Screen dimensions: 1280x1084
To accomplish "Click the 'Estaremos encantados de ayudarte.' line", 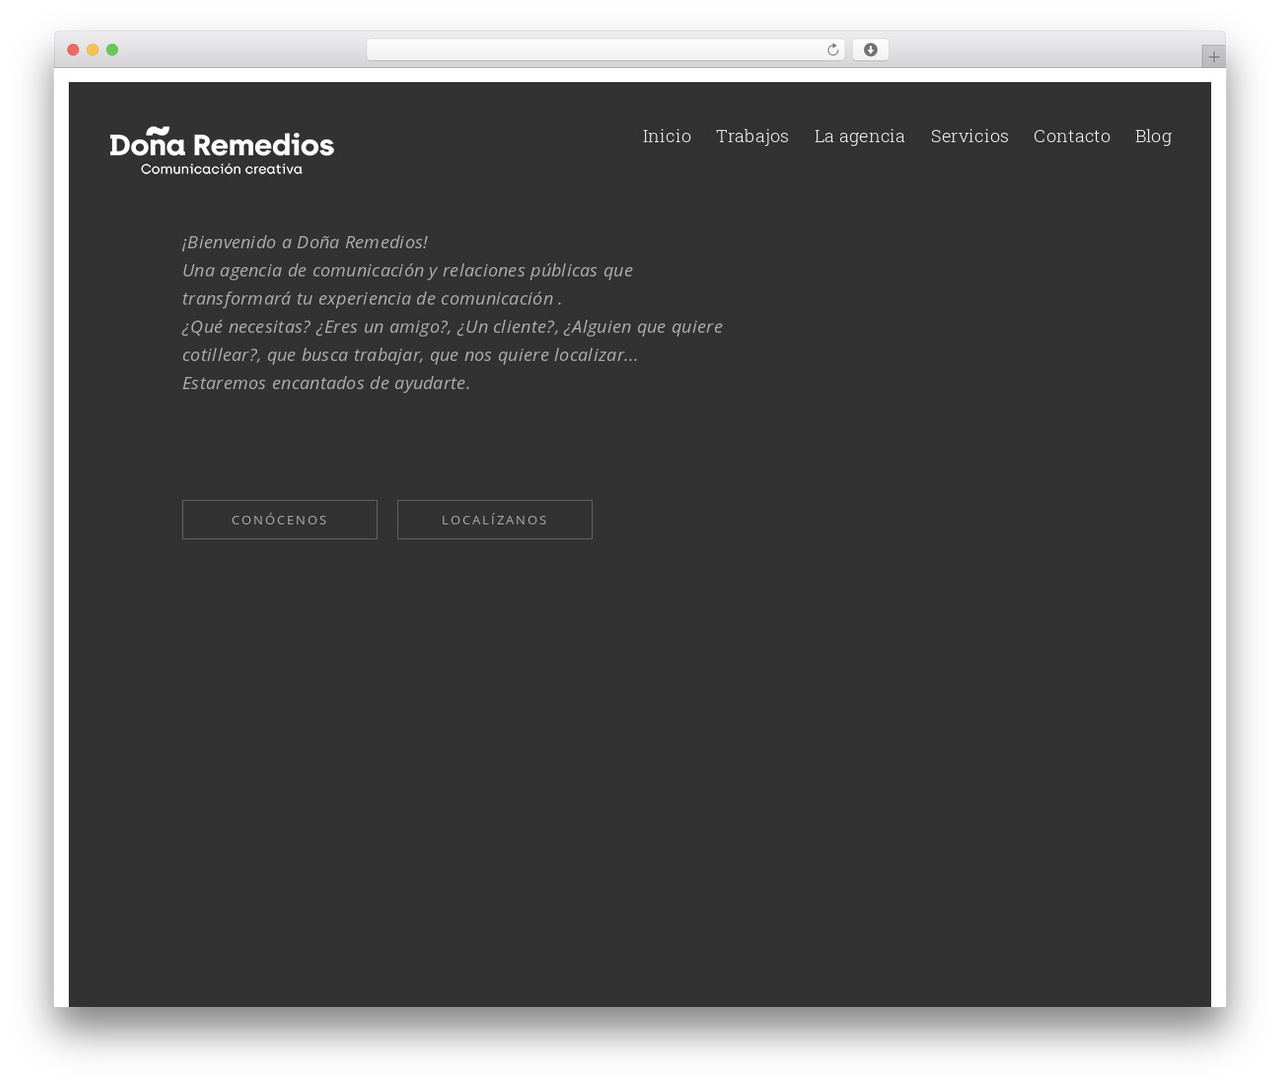I will (326, 383).
